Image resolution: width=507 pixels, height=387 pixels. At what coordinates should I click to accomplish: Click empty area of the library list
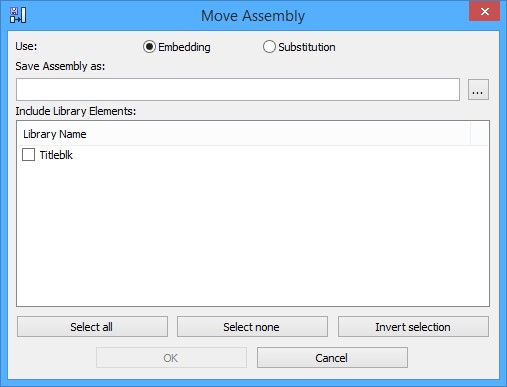pos(253,233)
